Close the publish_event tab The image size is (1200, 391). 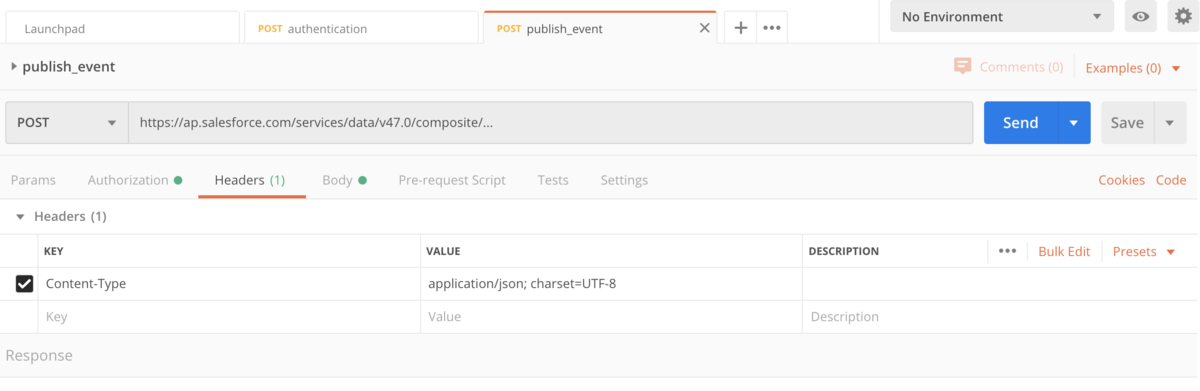pyautogui.click(x=705, y=28)
